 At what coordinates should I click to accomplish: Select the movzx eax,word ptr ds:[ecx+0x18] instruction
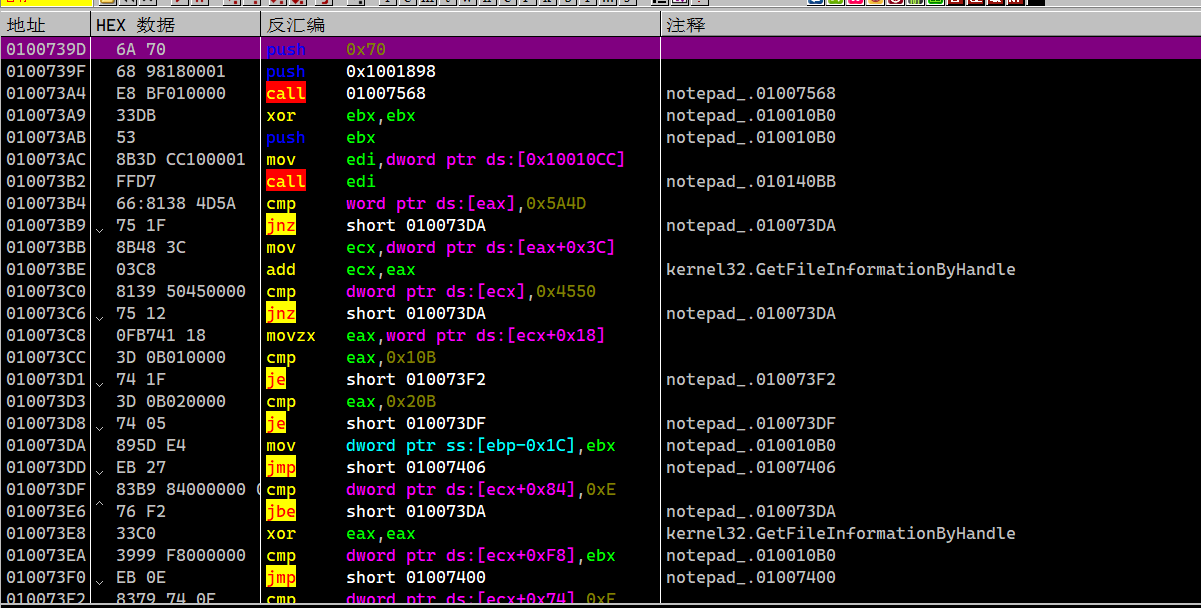pos(435,336)
